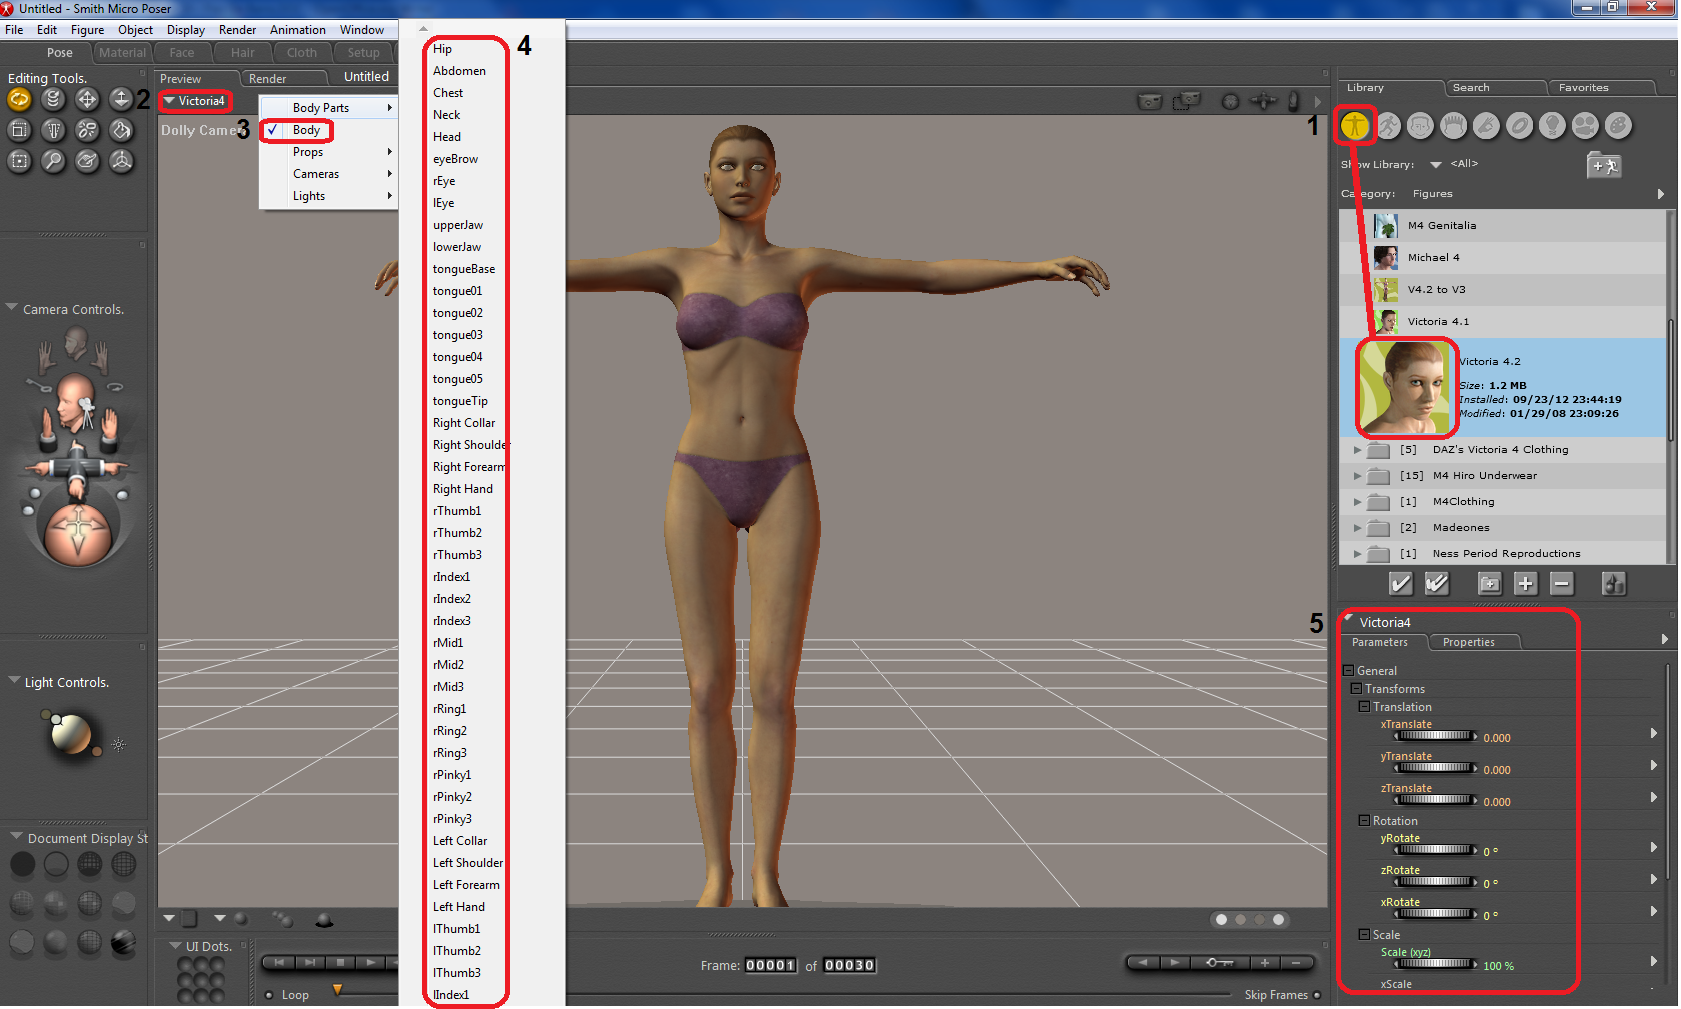Select the Morphing tool
This screenshot has width=1681, height=1009.
tap(87, 161)
